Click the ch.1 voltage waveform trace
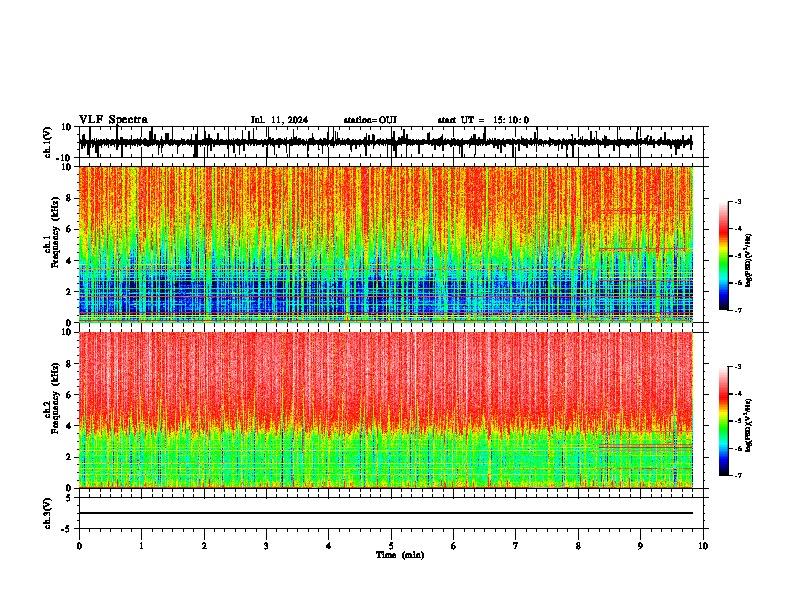Screen dimensions: 792x612 pyautogui.click(x=386, y=142)
